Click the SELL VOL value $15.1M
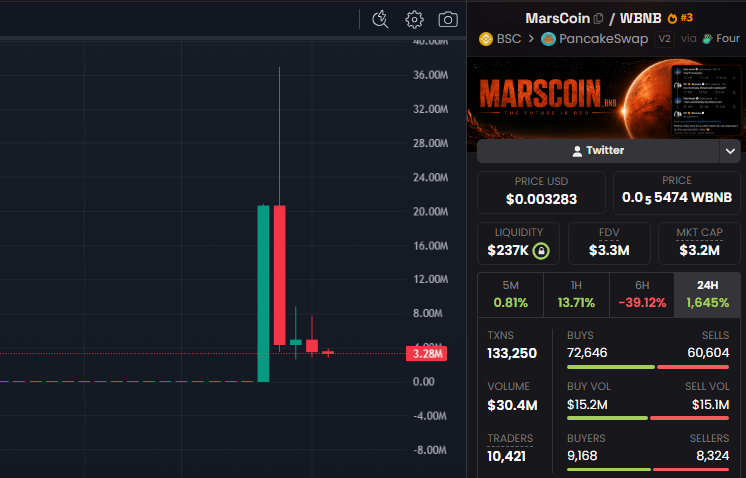 click(710, 405)
